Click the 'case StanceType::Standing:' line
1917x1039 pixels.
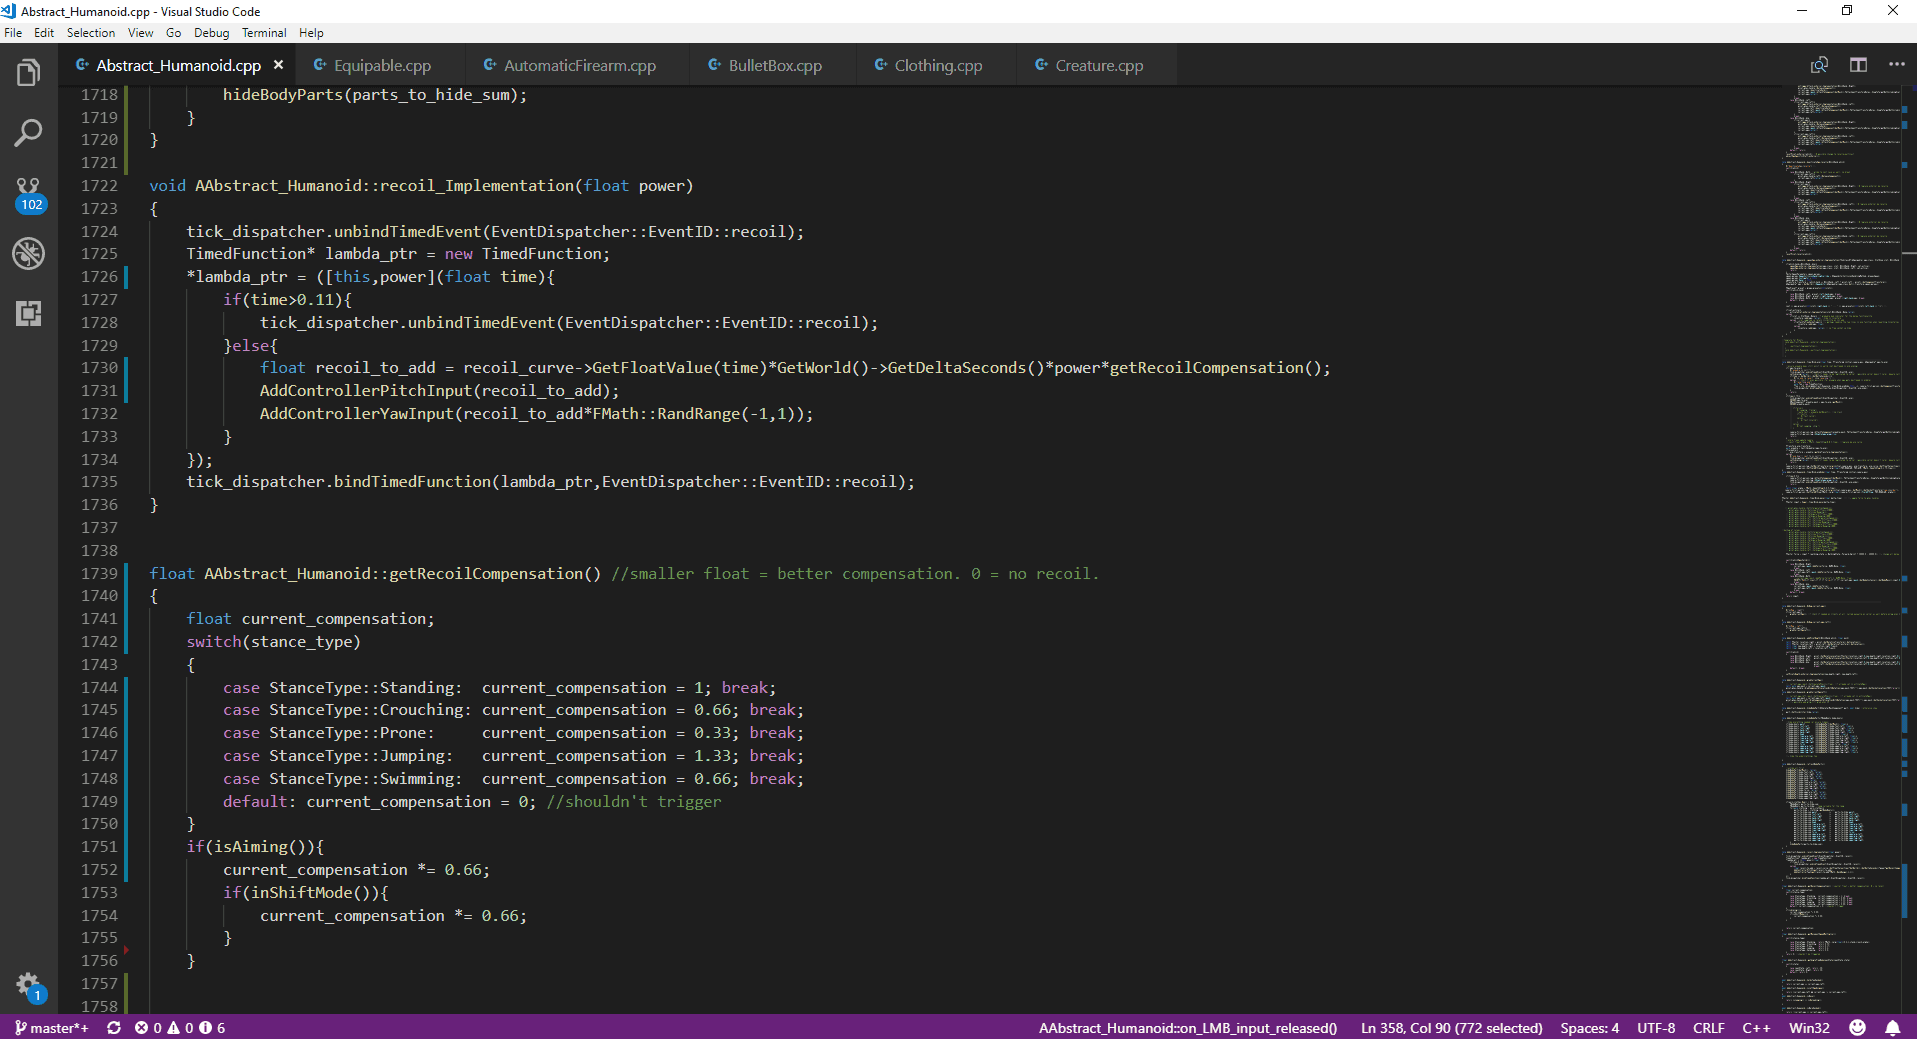coord(499,687)
